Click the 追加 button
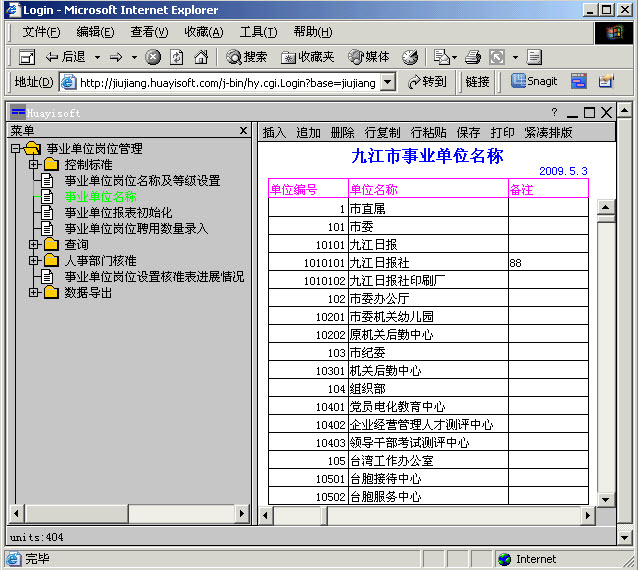 [308, 132]
